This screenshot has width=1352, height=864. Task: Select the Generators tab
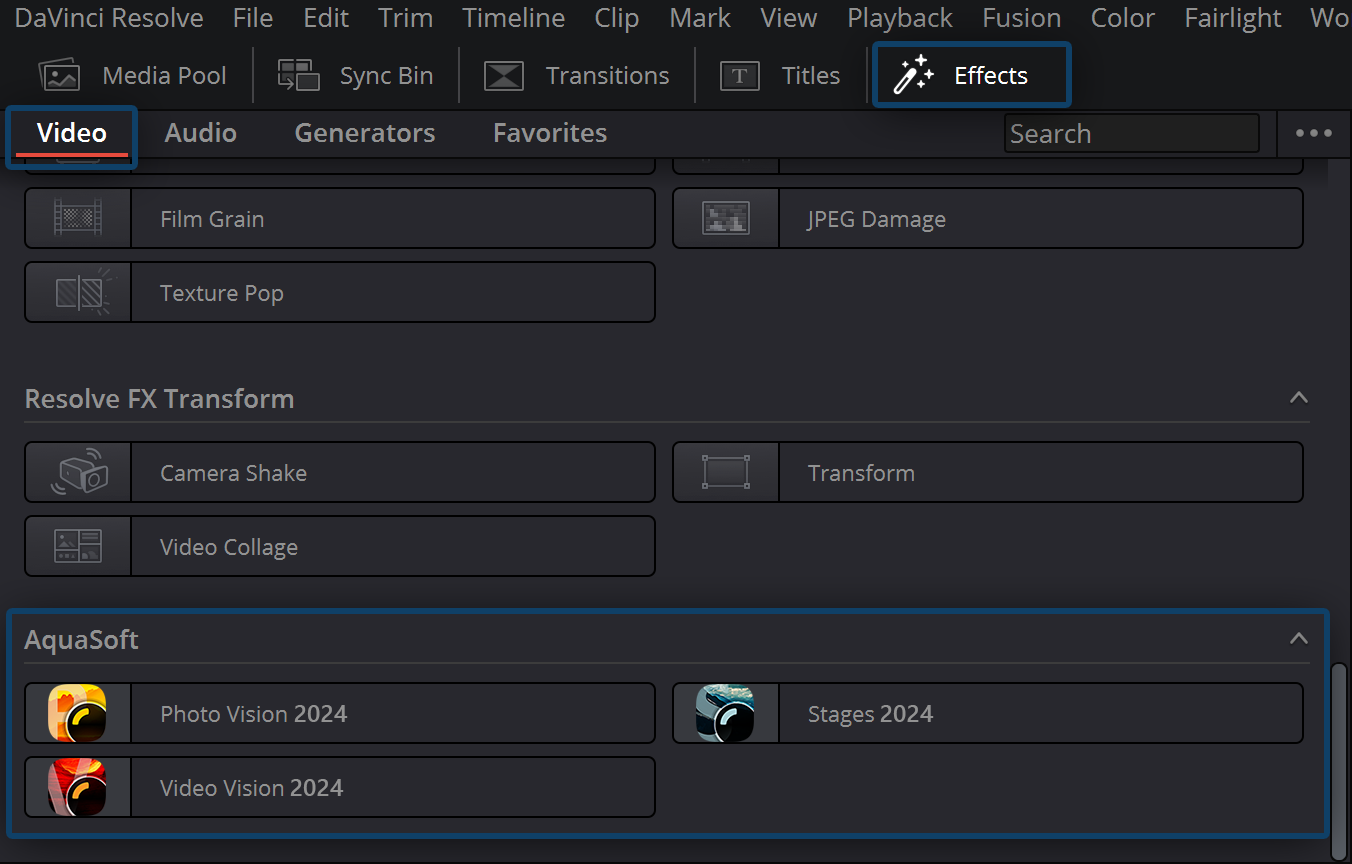364,132
